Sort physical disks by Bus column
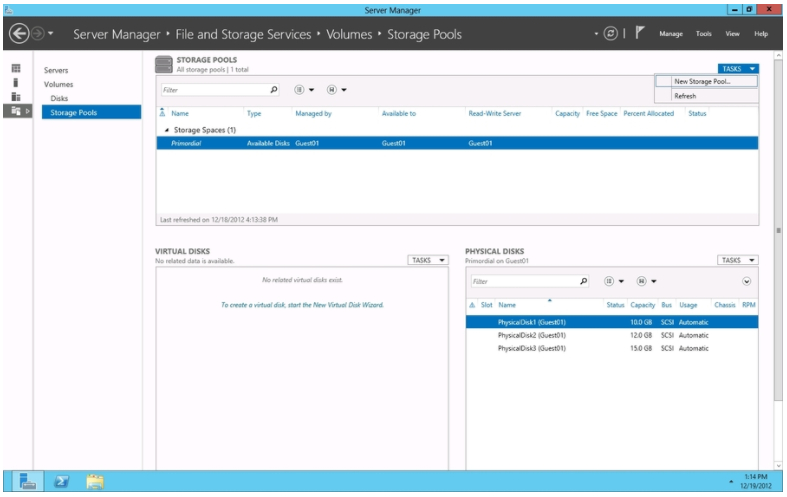The height and width of the screenshot is (497, 787). [x=666, y=305]
